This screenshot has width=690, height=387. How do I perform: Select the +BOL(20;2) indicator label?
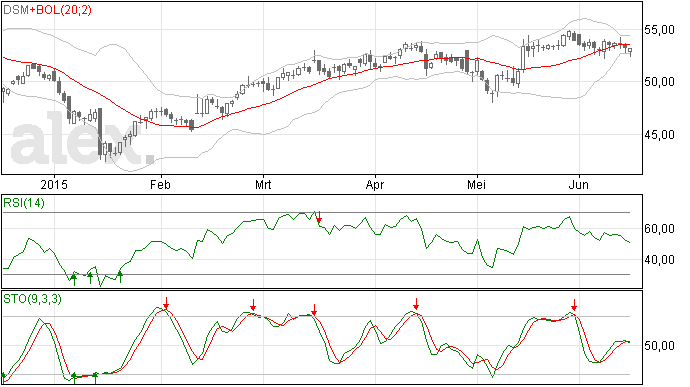(61, 10)
